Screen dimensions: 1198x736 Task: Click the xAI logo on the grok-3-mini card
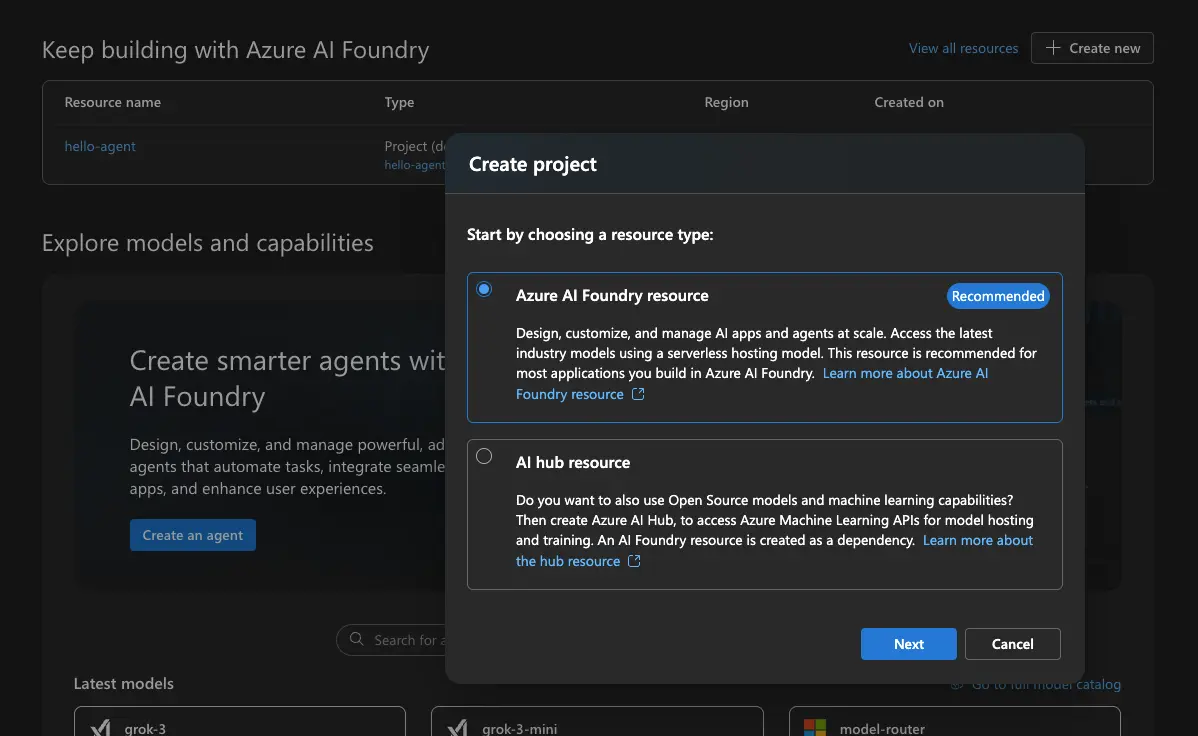click(458, 728)
